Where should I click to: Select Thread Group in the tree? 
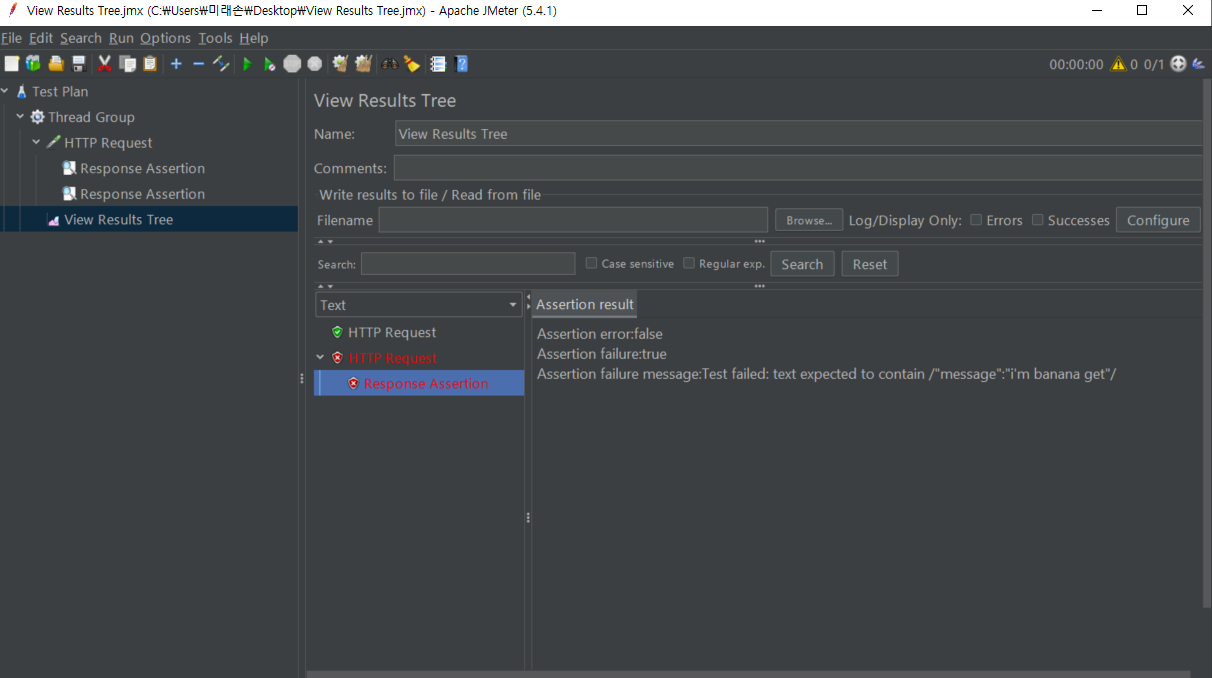91,117
